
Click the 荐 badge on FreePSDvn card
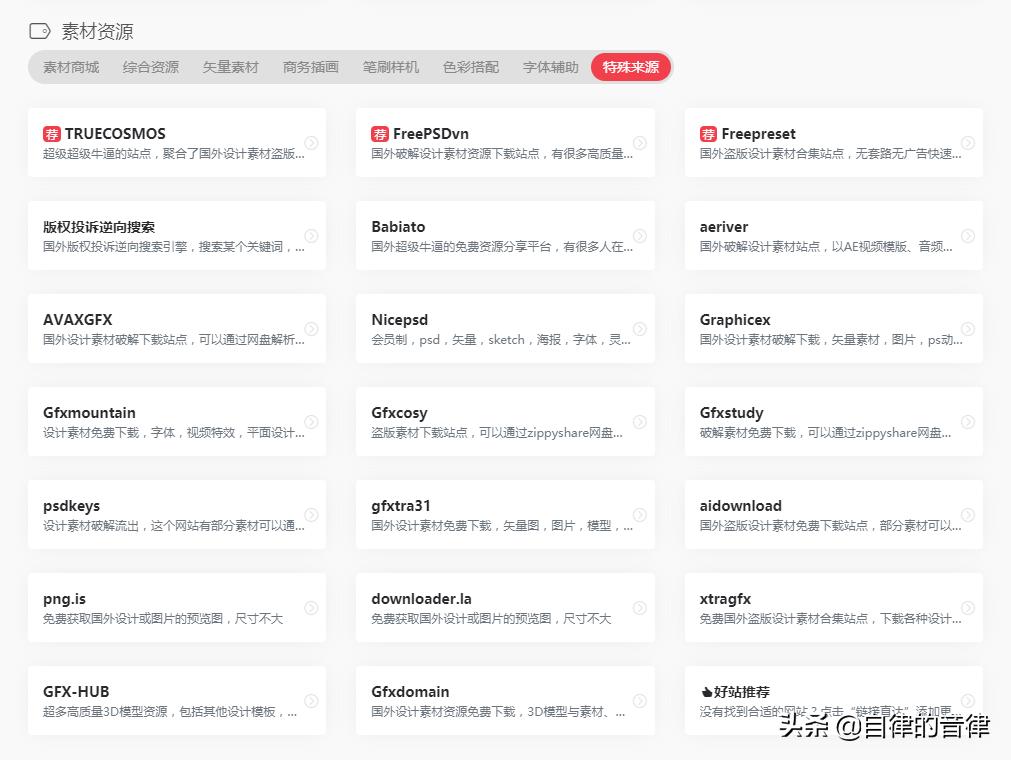point(378,133)
